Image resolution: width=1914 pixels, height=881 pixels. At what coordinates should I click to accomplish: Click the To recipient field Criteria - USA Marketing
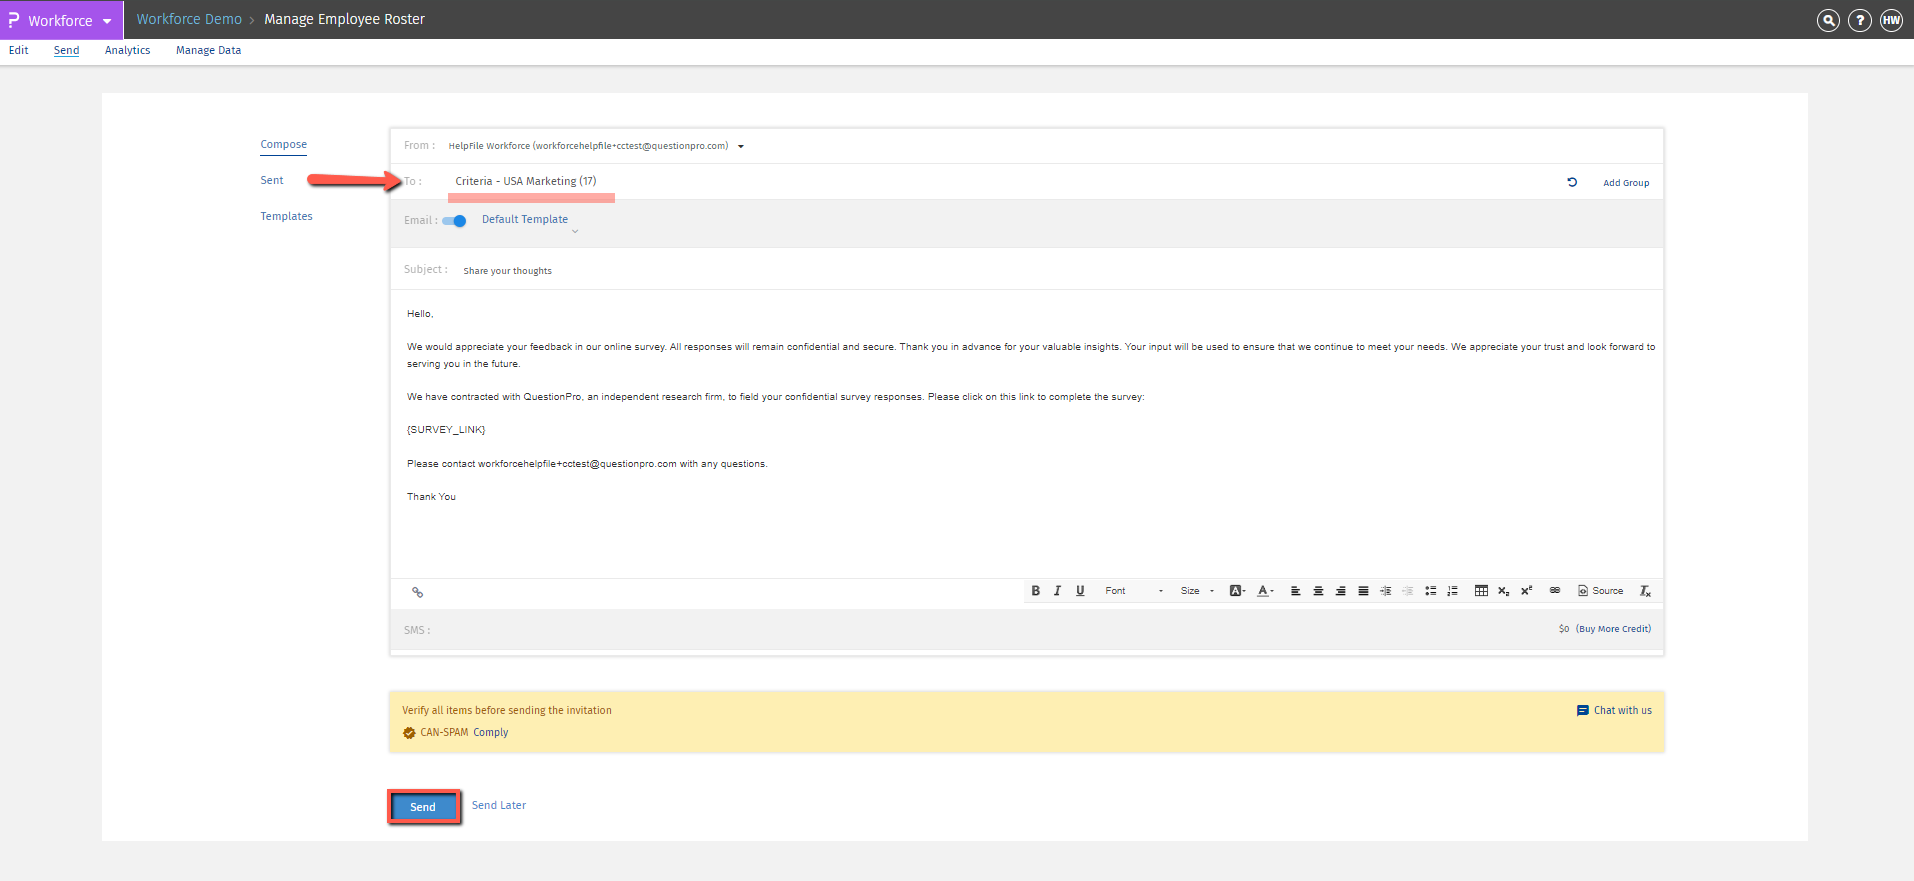(526, 181)
